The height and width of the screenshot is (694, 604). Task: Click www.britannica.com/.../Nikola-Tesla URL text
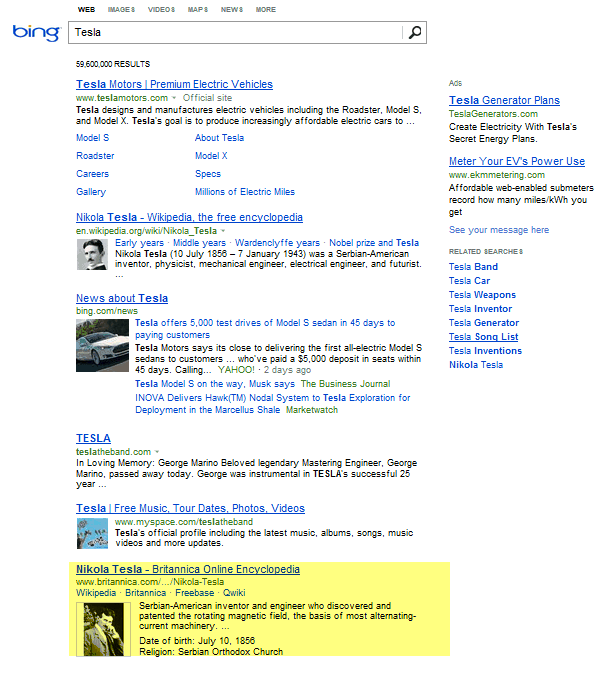click(150, 582)
